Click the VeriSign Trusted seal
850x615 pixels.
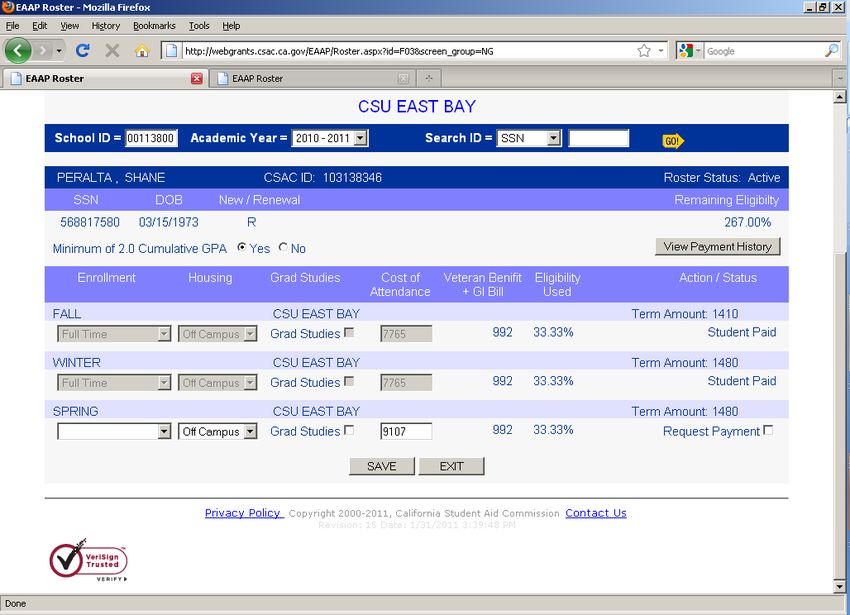(x=89, y=560)
